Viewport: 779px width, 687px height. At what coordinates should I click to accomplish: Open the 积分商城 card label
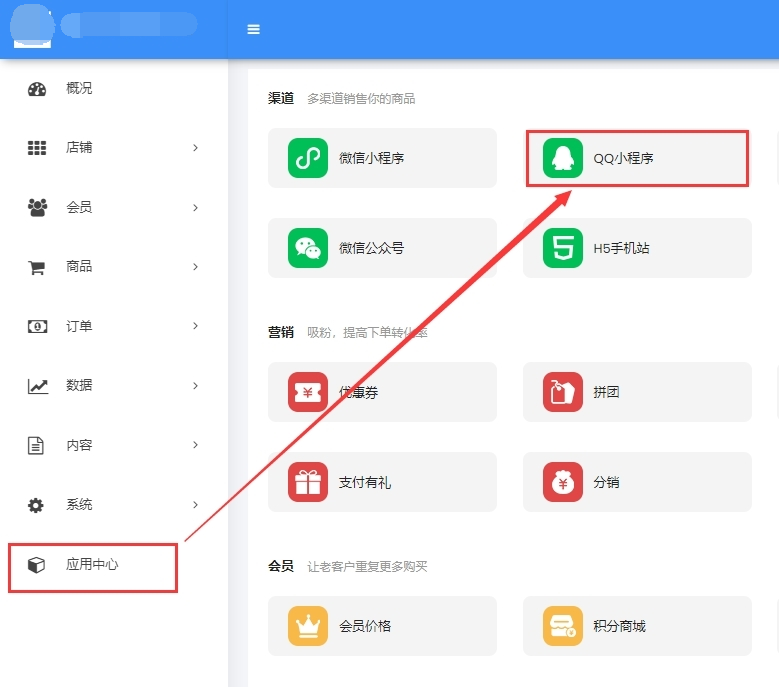(x=619, y=626)
